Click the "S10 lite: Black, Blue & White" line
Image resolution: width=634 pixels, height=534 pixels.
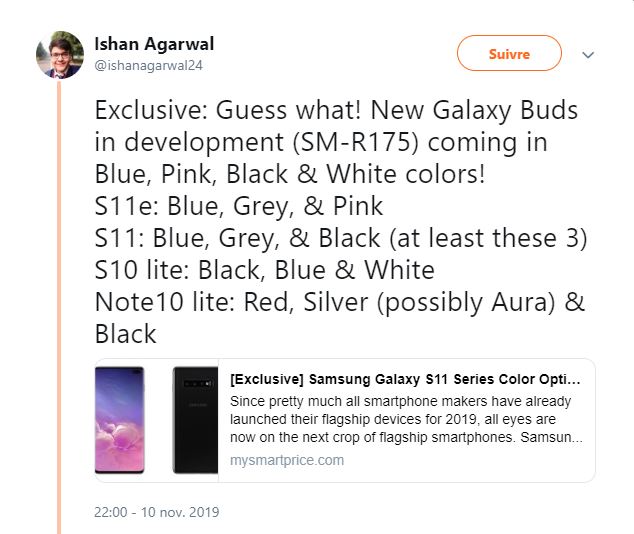264,270
